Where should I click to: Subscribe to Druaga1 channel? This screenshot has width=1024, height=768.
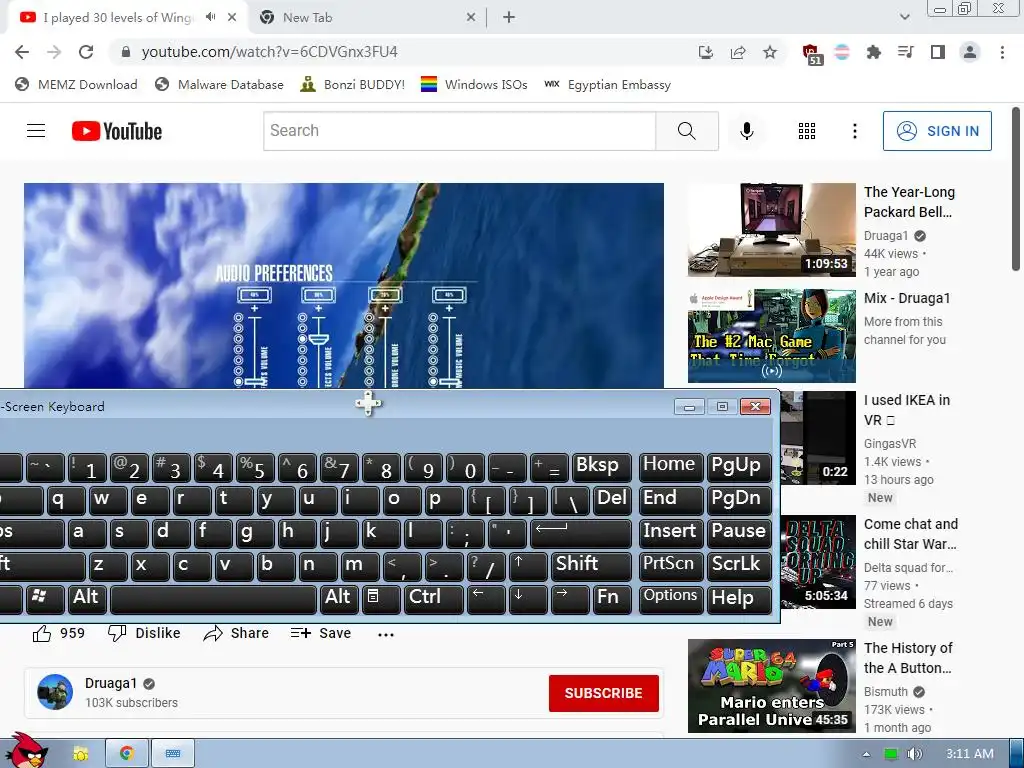pyautogui.click(x=603, y=694)
